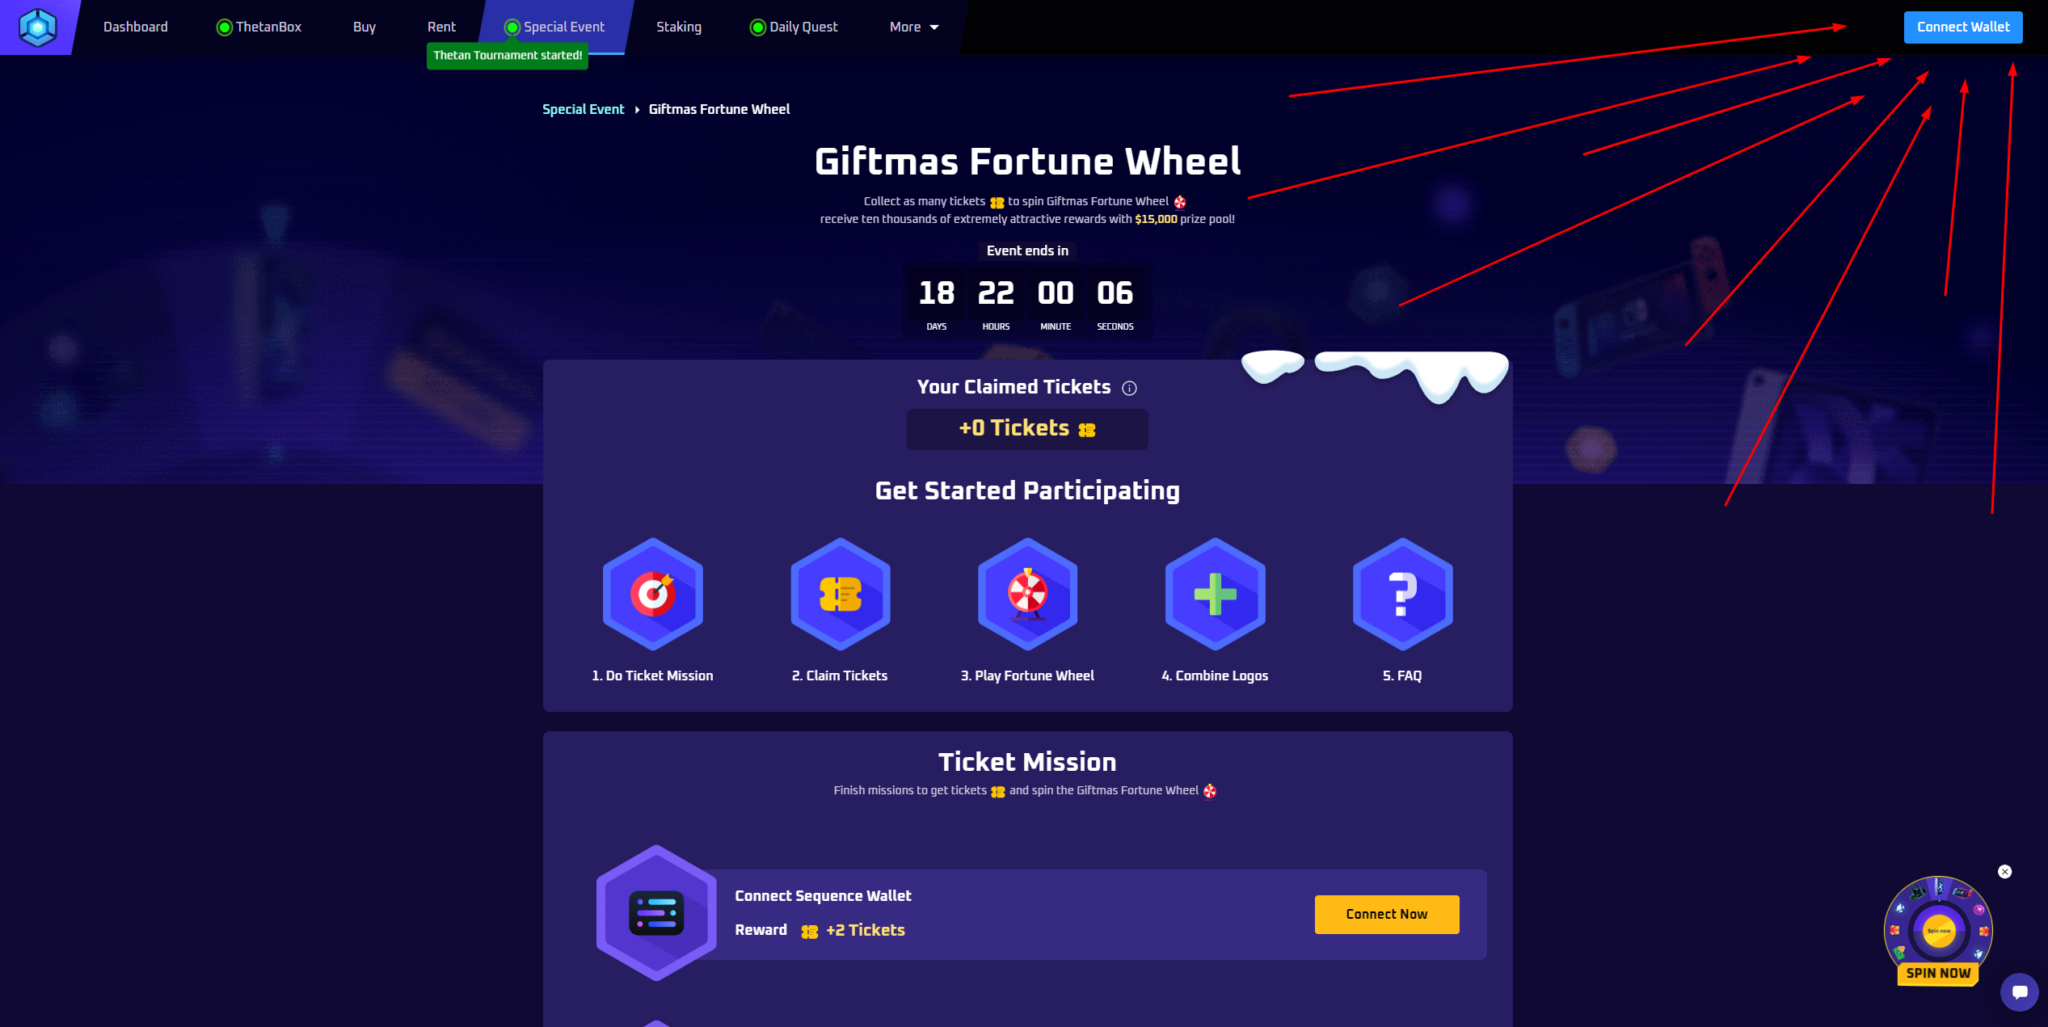The image size is (2048, 1027).
Task: Open the Daily Quest menu item
Action: coord(794,27)
